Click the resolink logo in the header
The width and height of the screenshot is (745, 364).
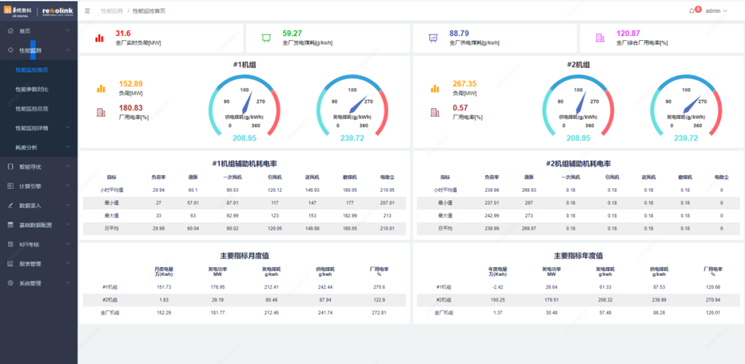point(57,10)
